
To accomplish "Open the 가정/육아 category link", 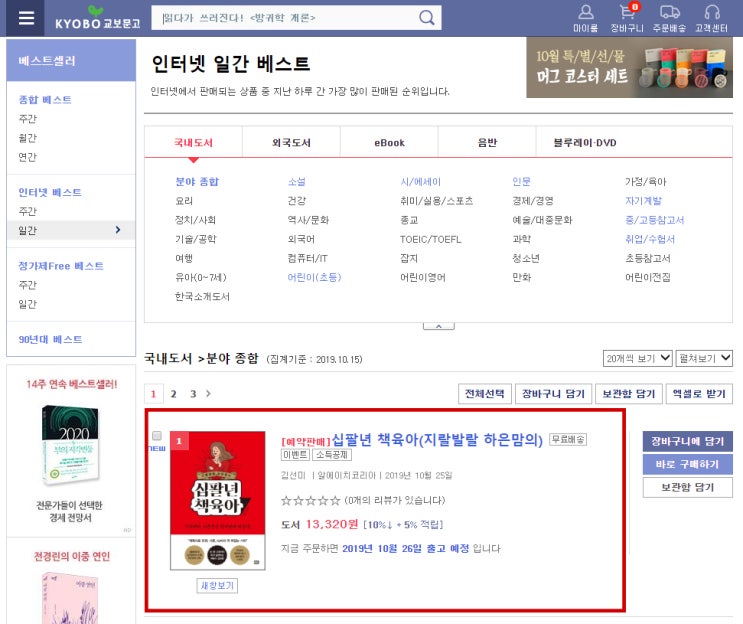I will (x=645, y=181).
